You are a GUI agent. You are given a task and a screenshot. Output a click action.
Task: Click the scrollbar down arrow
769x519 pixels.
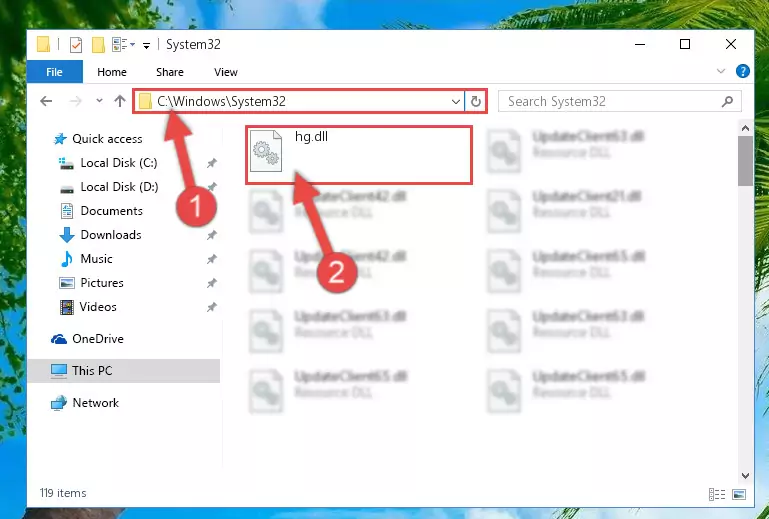pos(745,476)
